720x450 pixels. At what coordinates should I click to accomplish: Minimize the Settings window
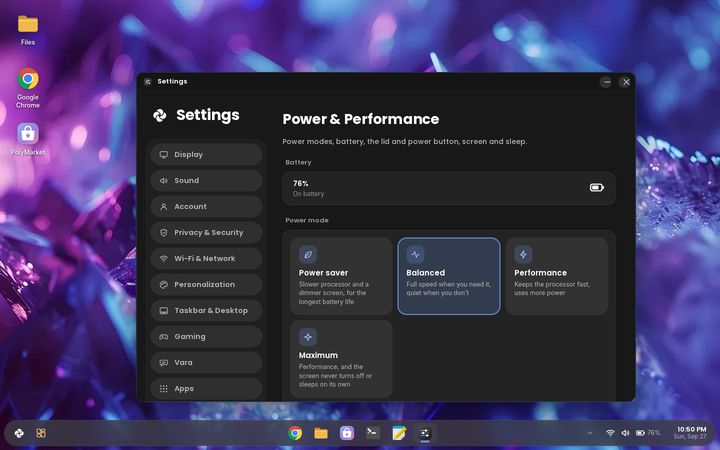pos(606,82)
